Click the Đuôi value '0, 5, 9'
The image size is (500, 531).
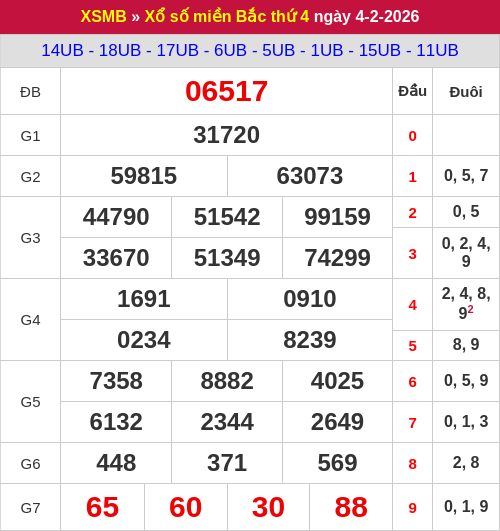pyautogui.click(x=466, y=381)
